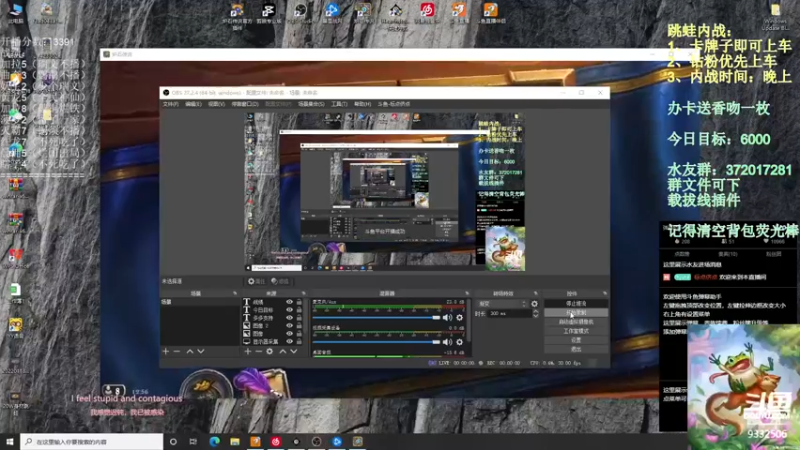Click Cortana circle icon on taskbar
This screenshot has height=450, width=800.
click(x=173, y=441)
